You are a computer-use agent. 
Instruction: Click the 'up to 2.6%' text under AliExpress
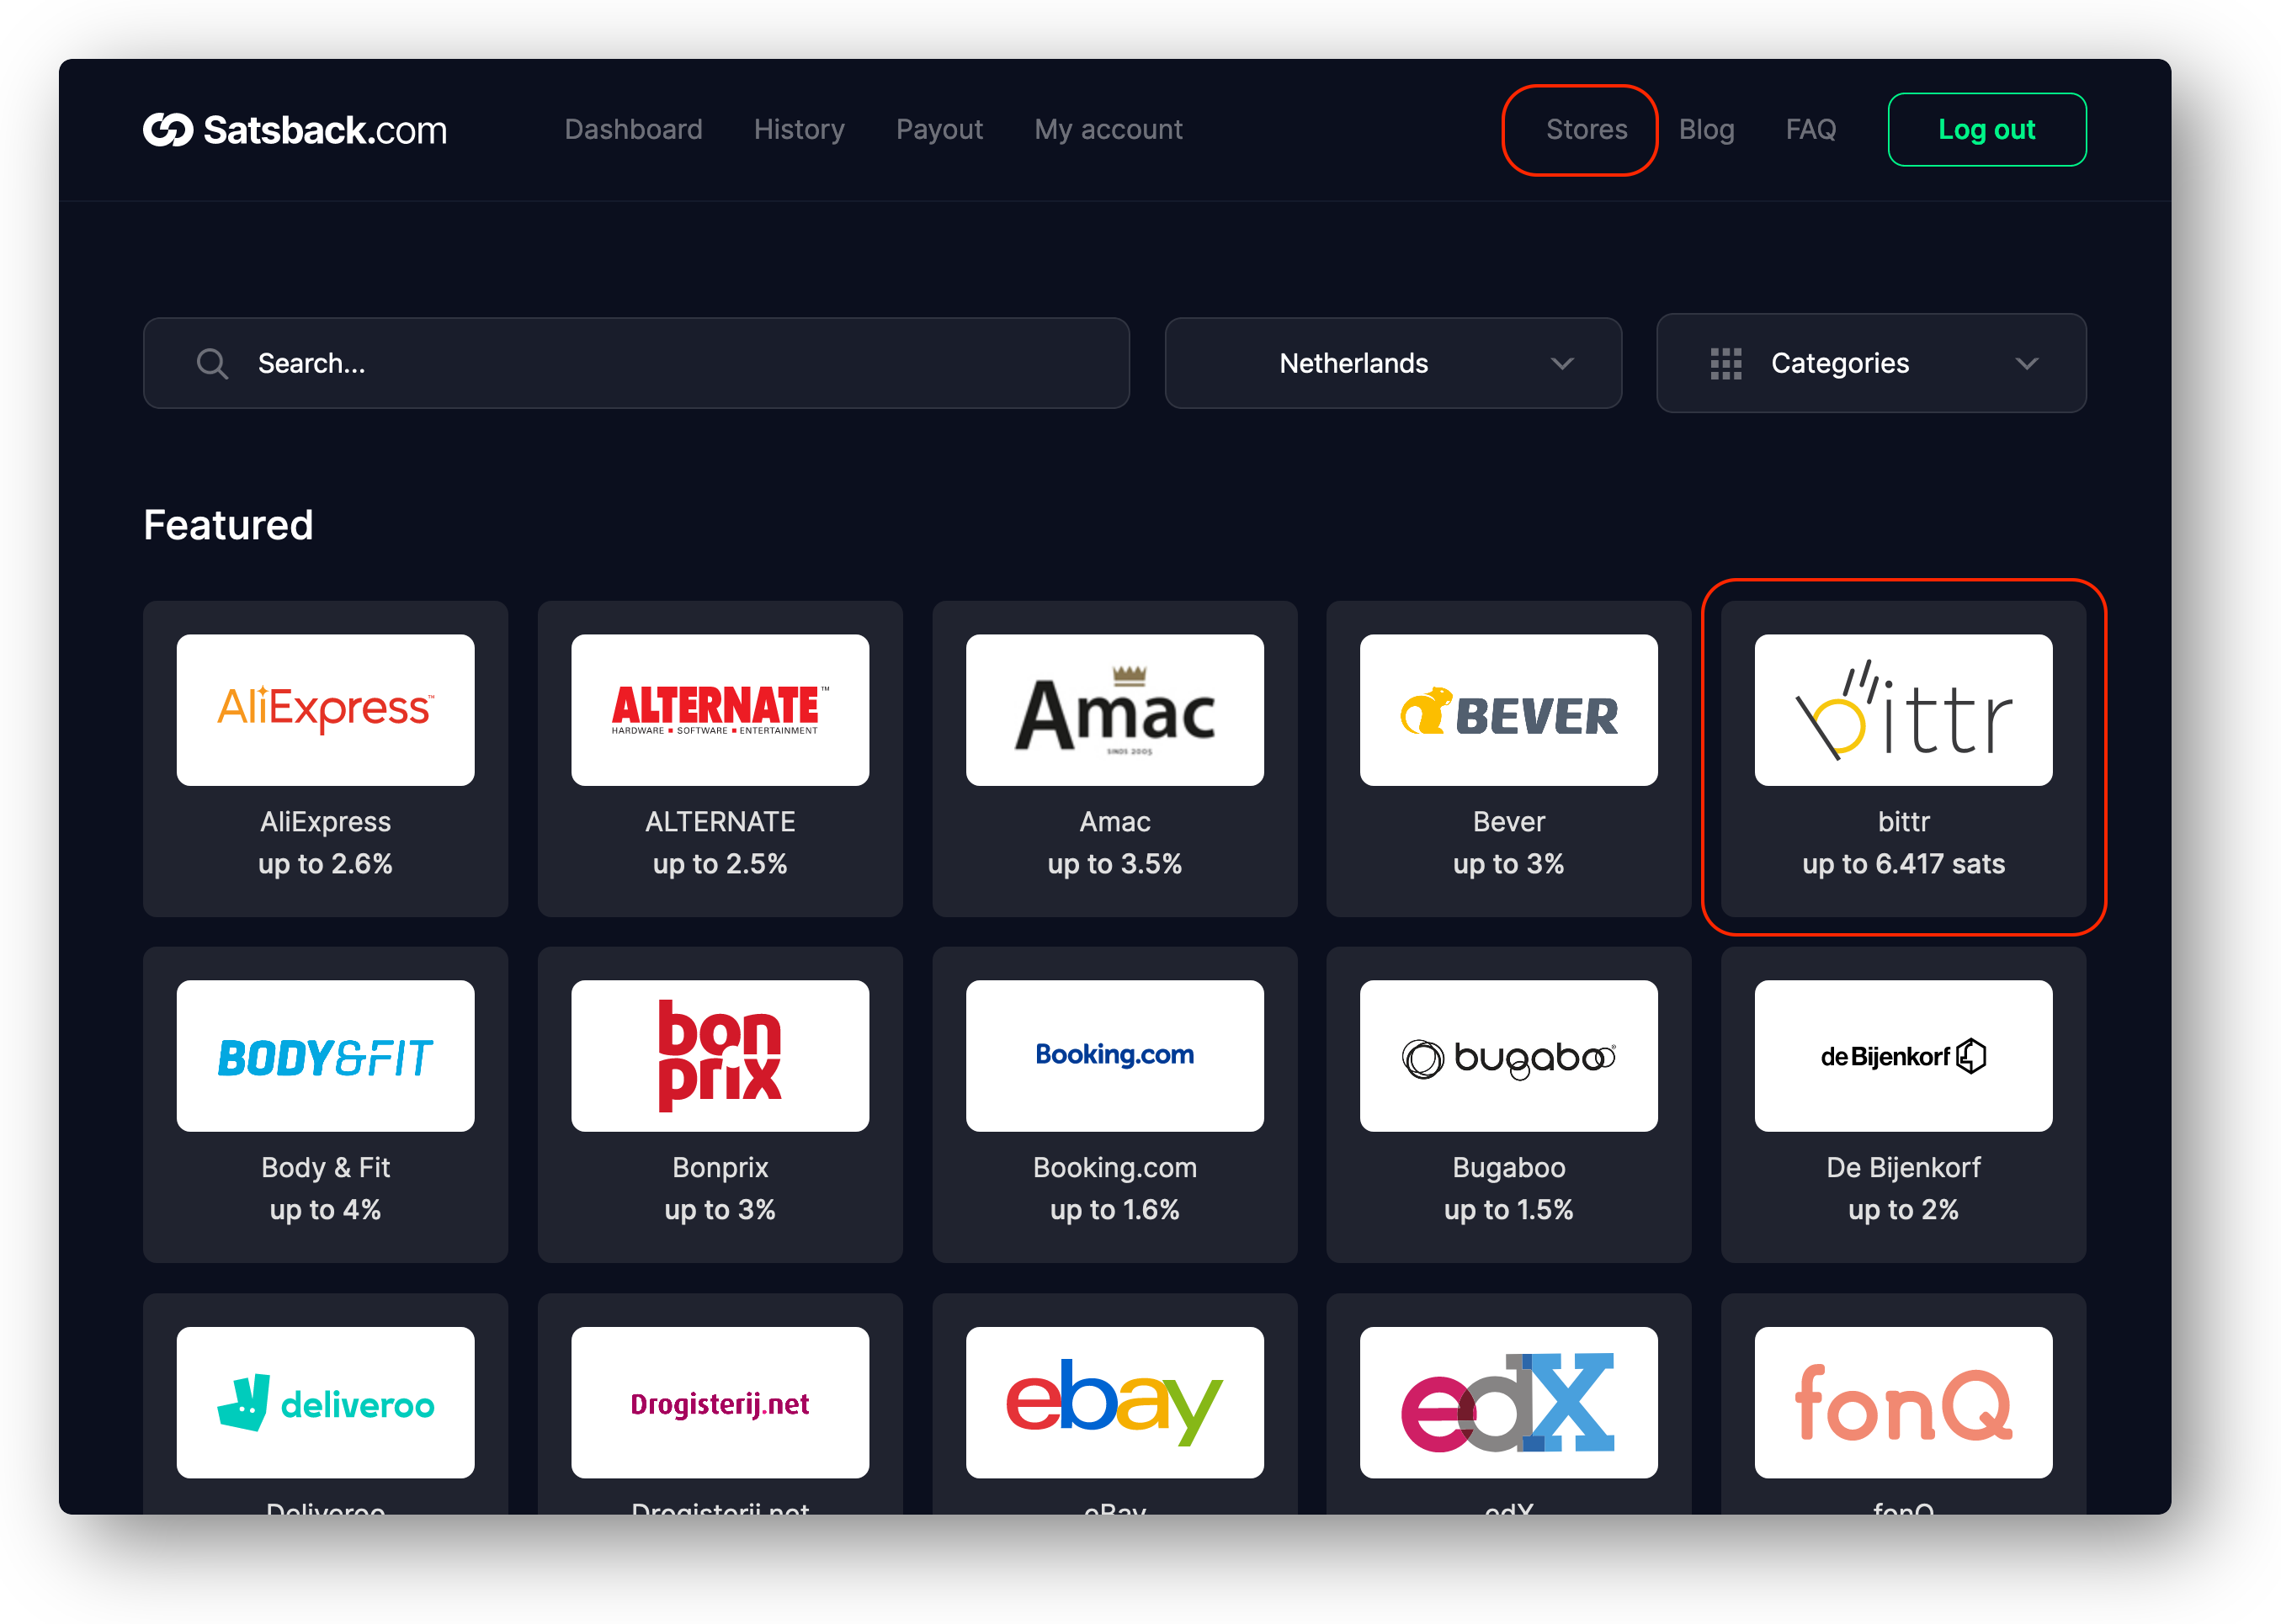point(325,864)
